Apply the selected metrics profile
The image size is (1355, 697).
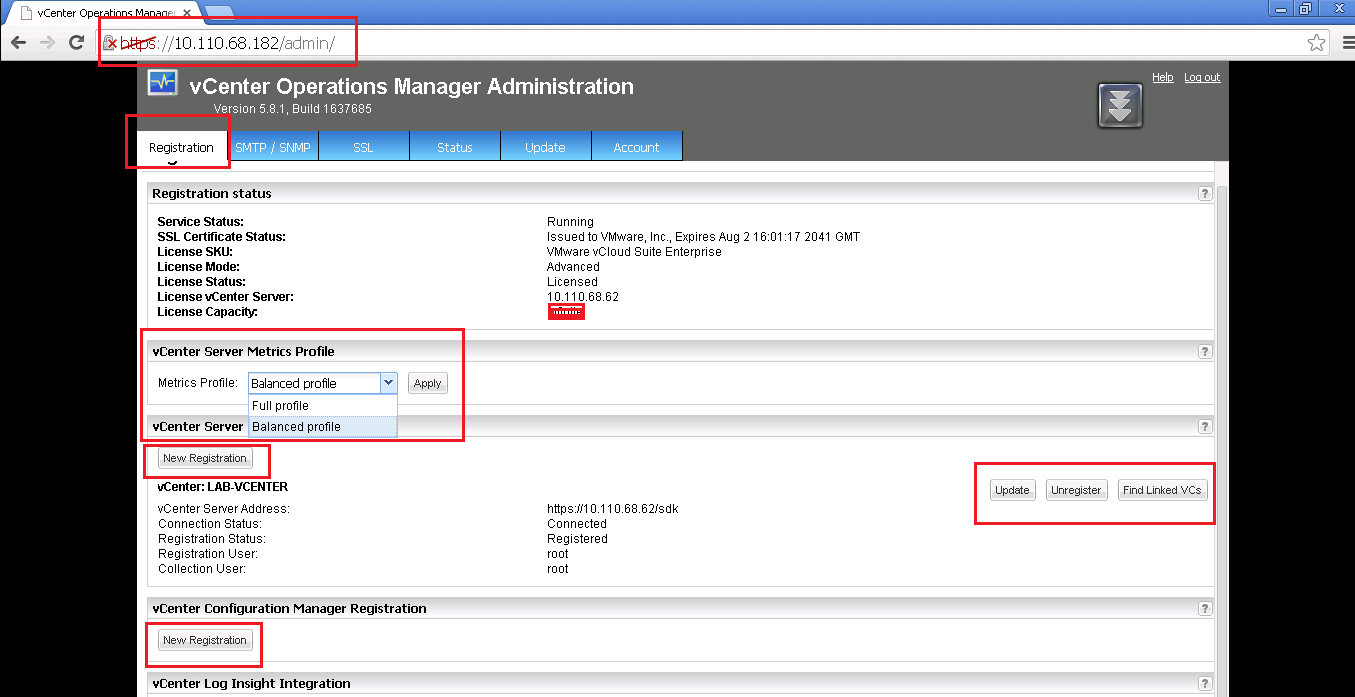point(428,383)
